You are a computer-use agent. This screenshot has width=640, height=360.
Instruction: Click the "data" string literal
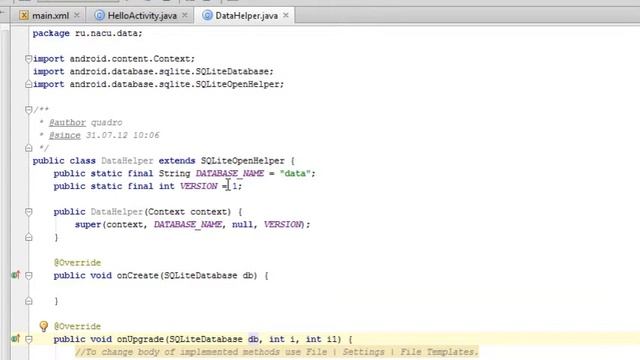pyautogui.click(x=295, y=173)
